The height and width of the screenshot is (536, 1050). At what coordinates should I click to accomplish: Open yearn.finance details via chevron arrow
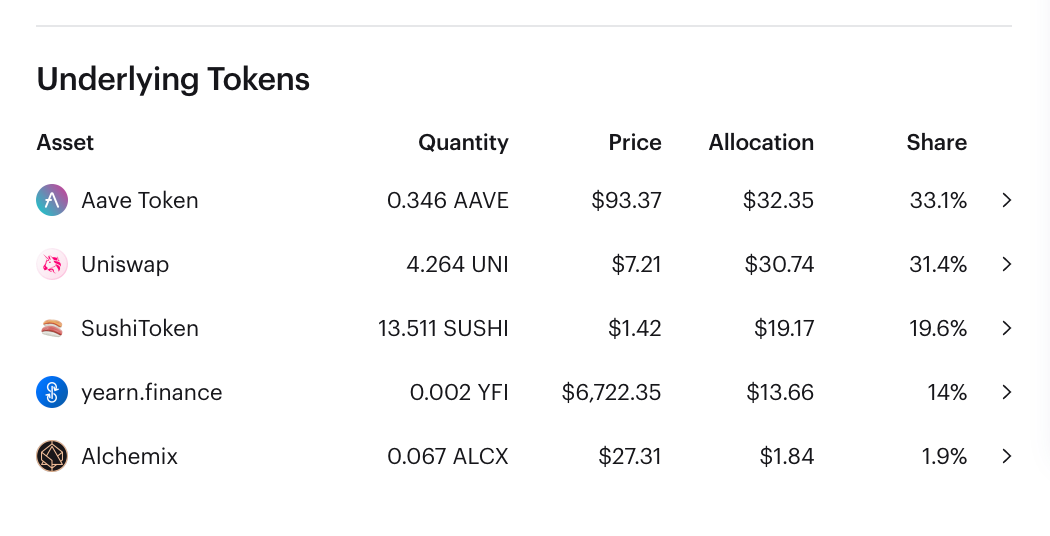[1006, 392]
